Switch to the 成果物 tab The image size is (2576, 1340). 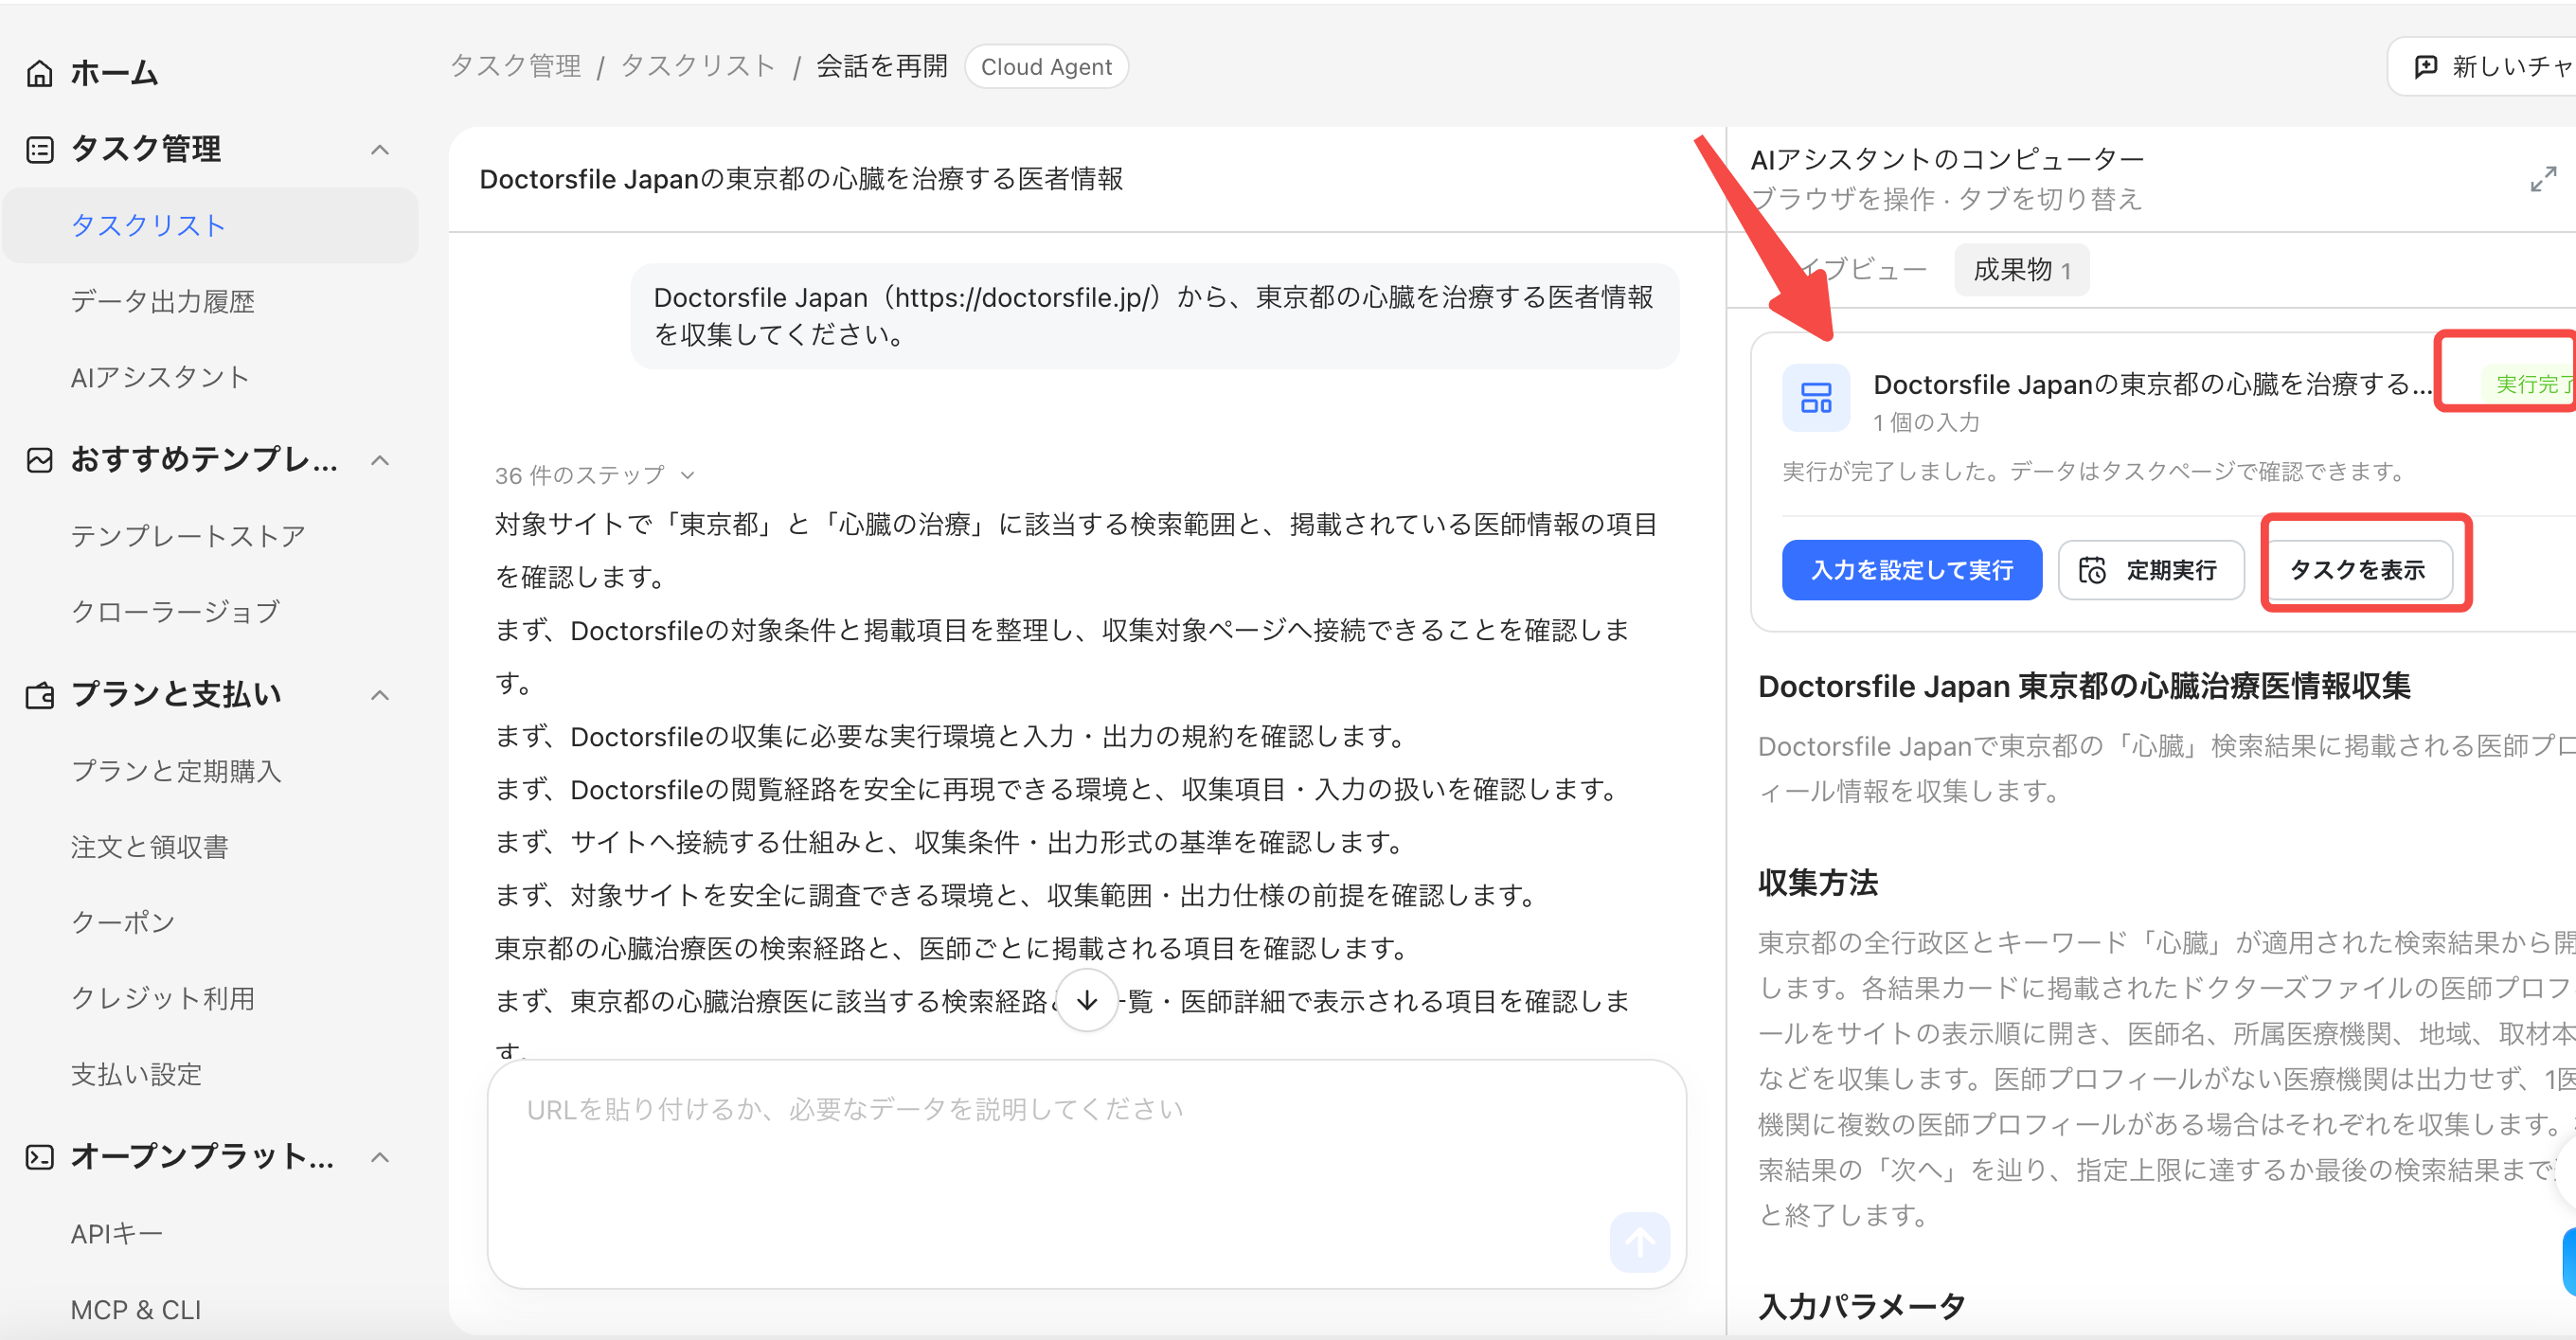(2021, 270)
